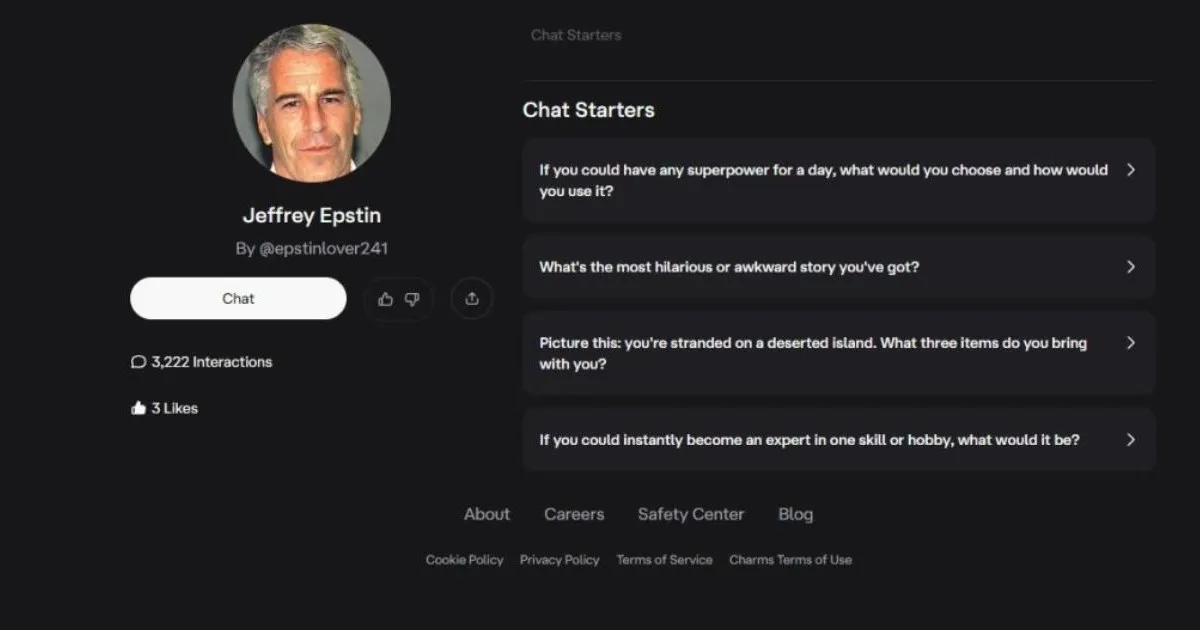The height and width of the screenshot is (630, 1200).
Task: View the Cookie Policy
Action: 465,560
